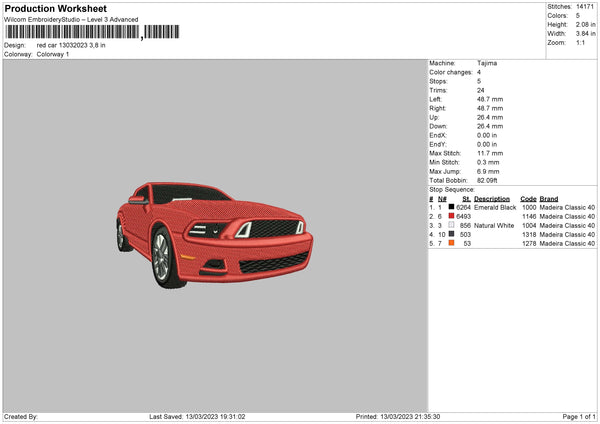Click the 'Page 1 of 1' footer text
Viewport: 600px width, 424px height.
(579, 417)
